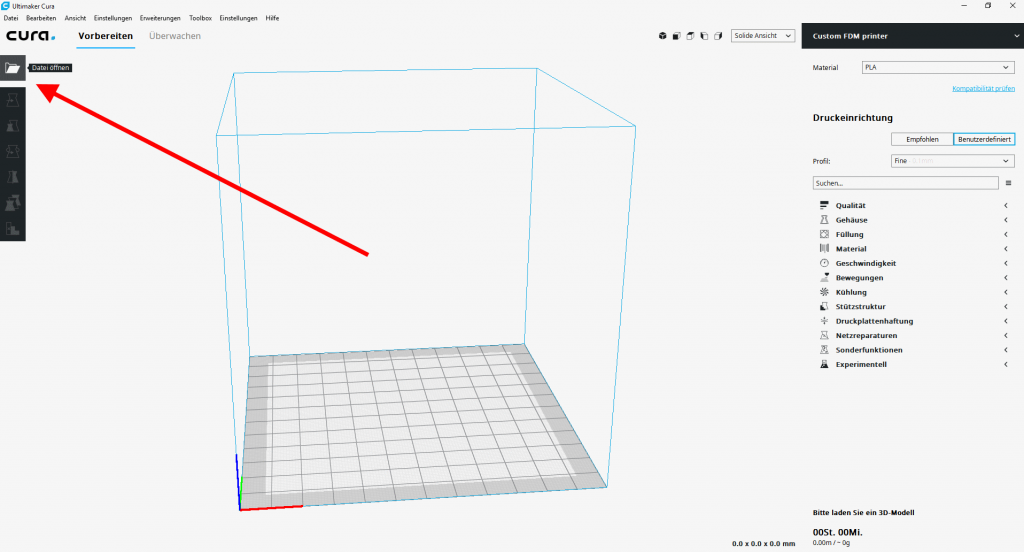Click the Druckeinrichtung heading
The image size is (1024, 552).
[853, 118]
